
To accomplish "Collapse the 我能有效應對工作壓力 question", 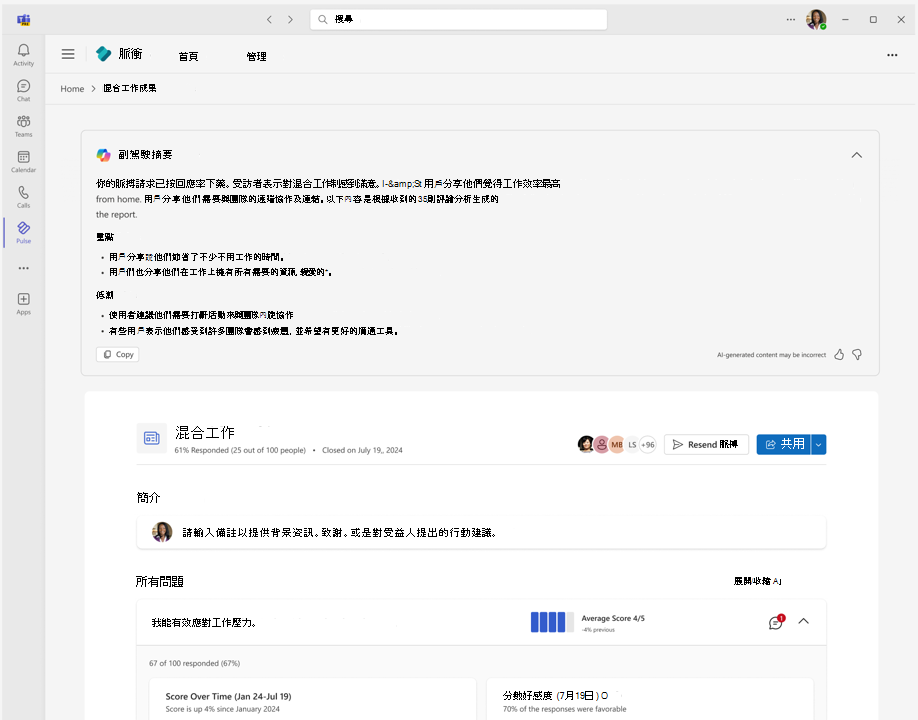I will 804,622.
